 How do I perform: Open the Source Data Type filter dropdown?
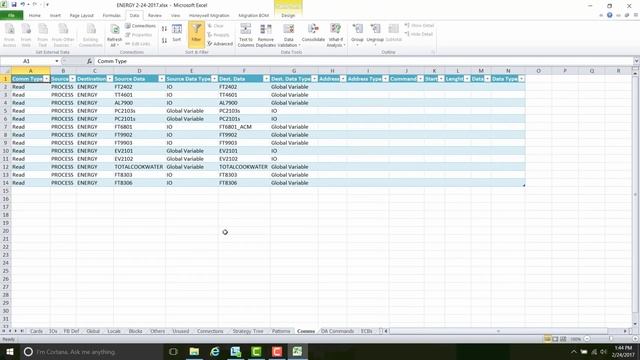pos(214,79)
